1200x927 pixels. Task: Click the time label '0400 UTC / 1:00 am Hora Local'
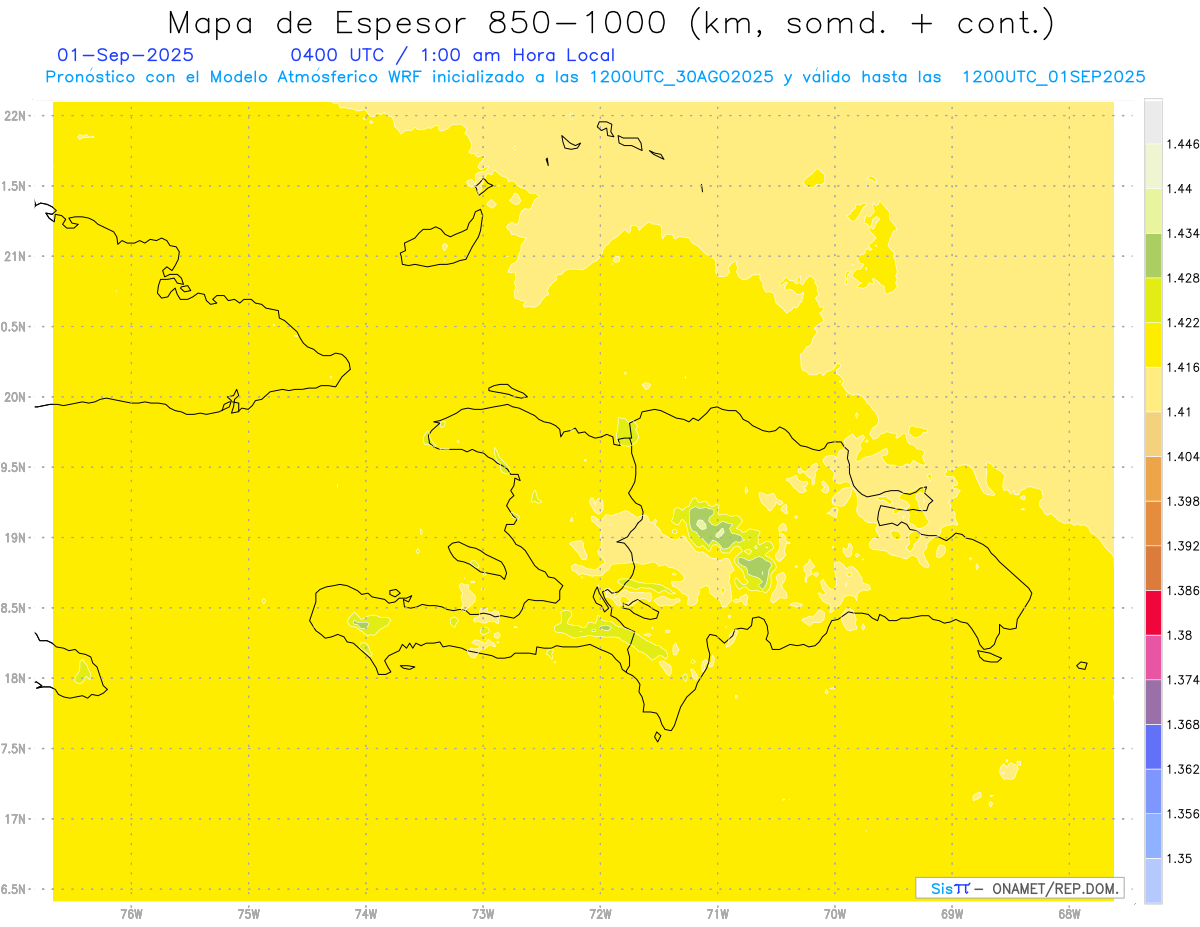tap(452, 55)
